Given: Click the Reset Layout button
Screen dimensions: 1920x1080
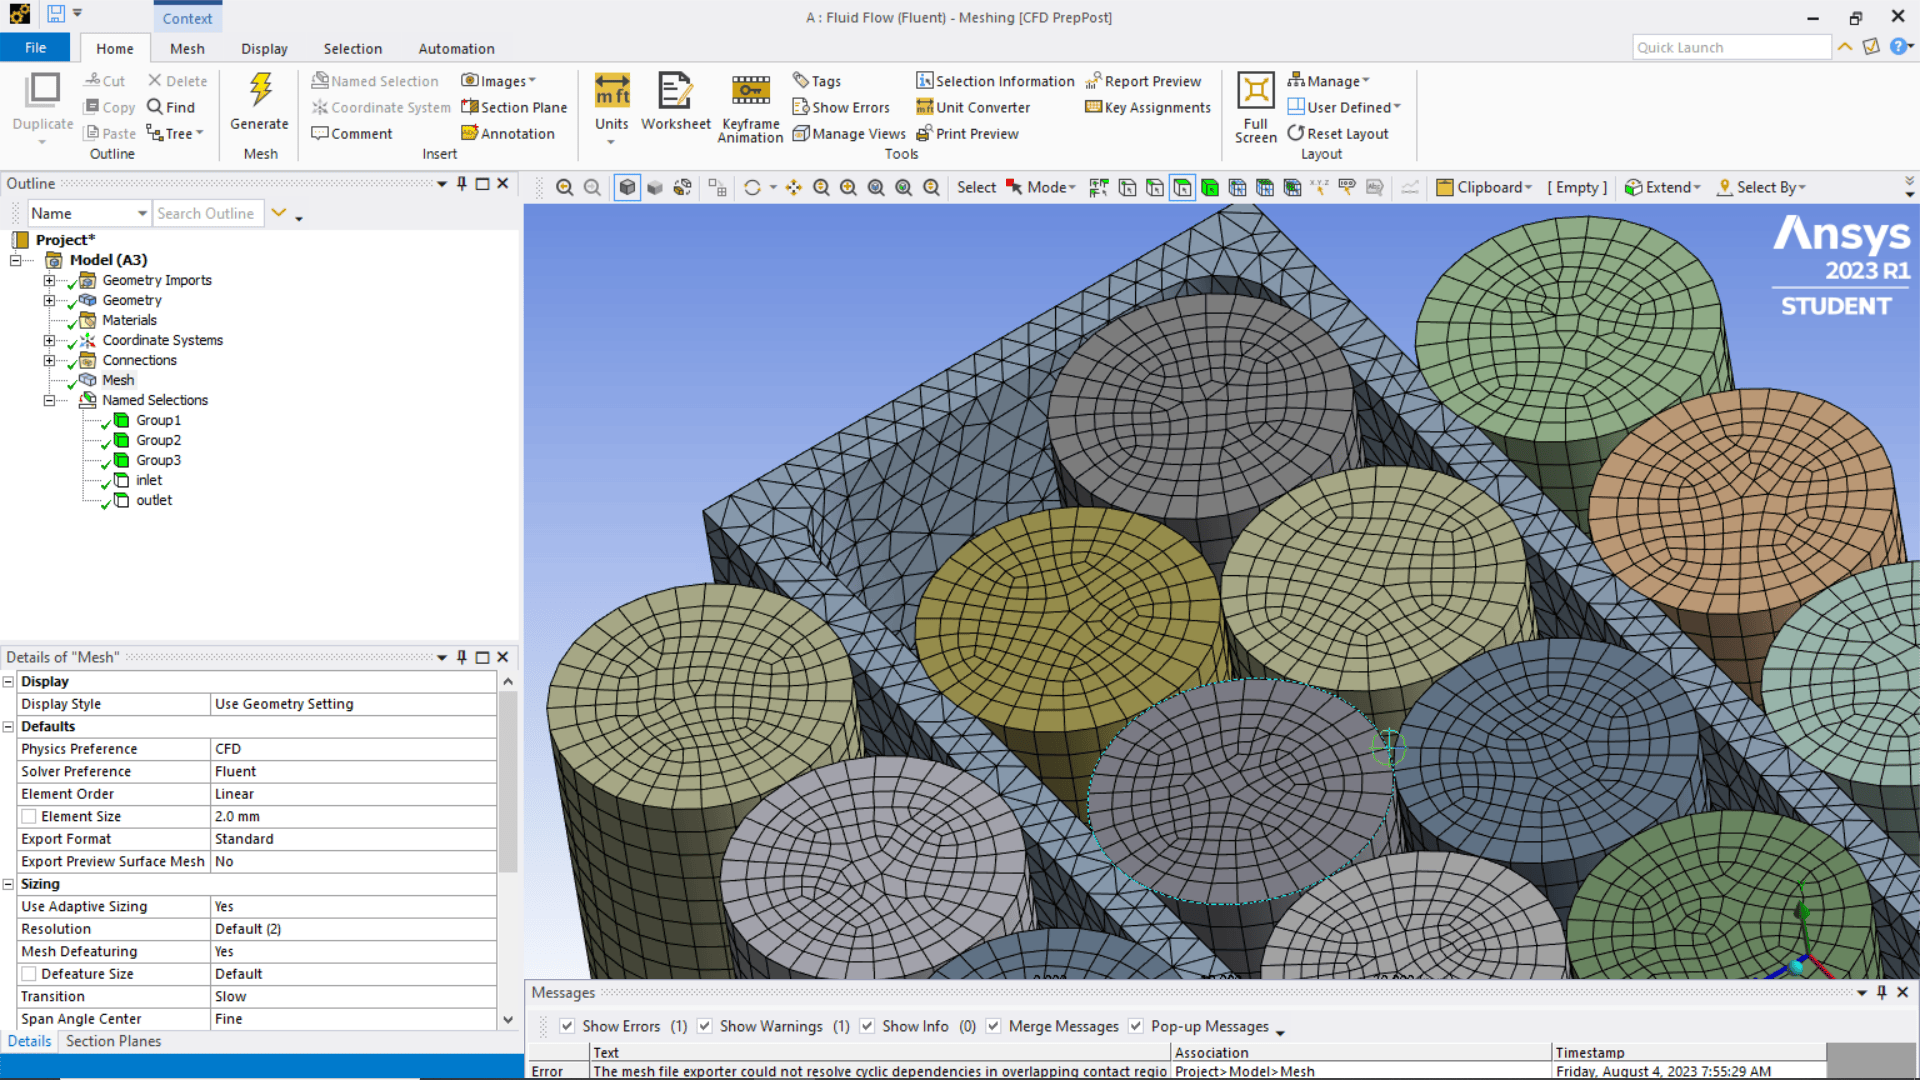Looking at the screenshot, I should 1338,133.
